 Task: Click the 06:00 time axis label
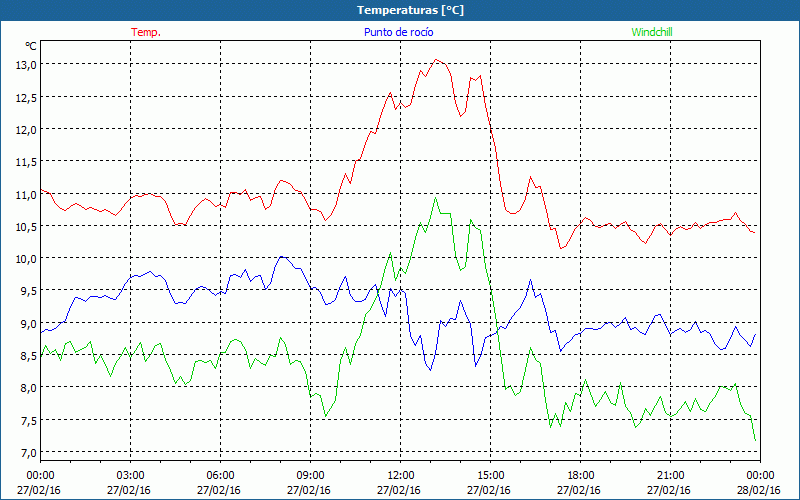click(220, 476)
